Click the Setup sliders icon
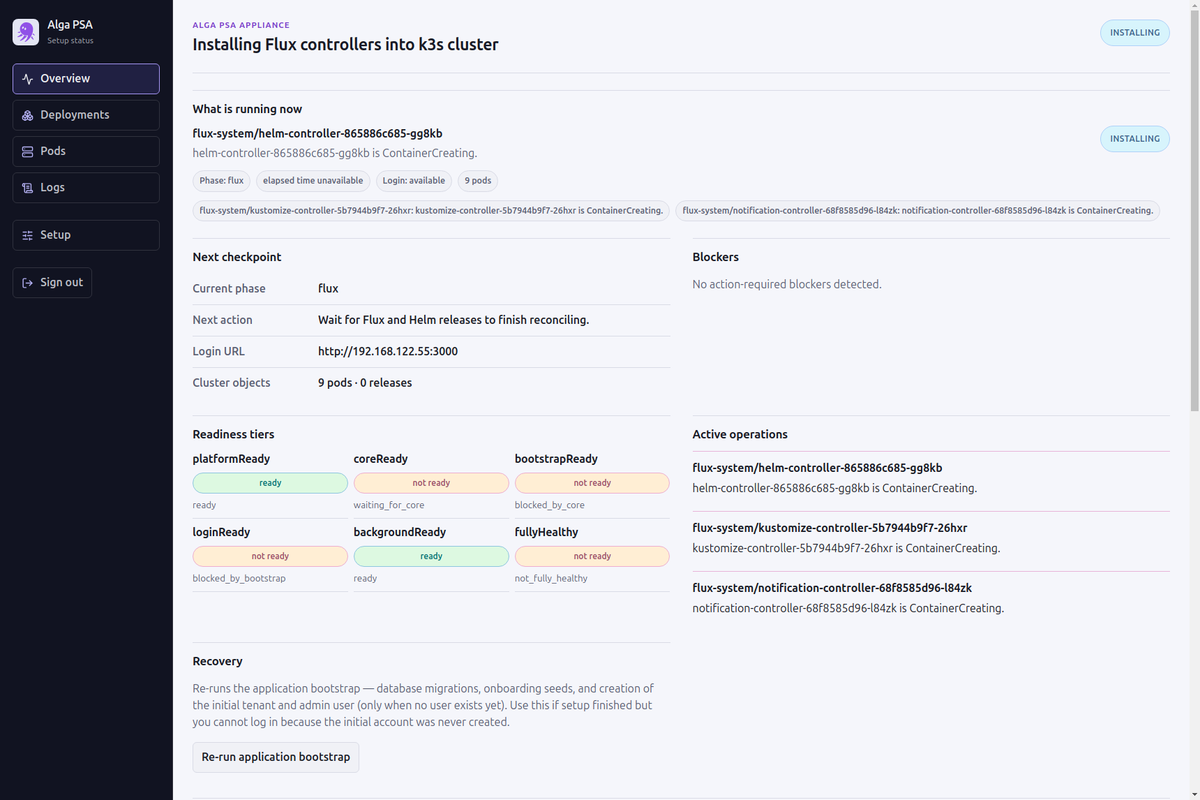The height and width of the screenshot is (800, 1200). 28,235
